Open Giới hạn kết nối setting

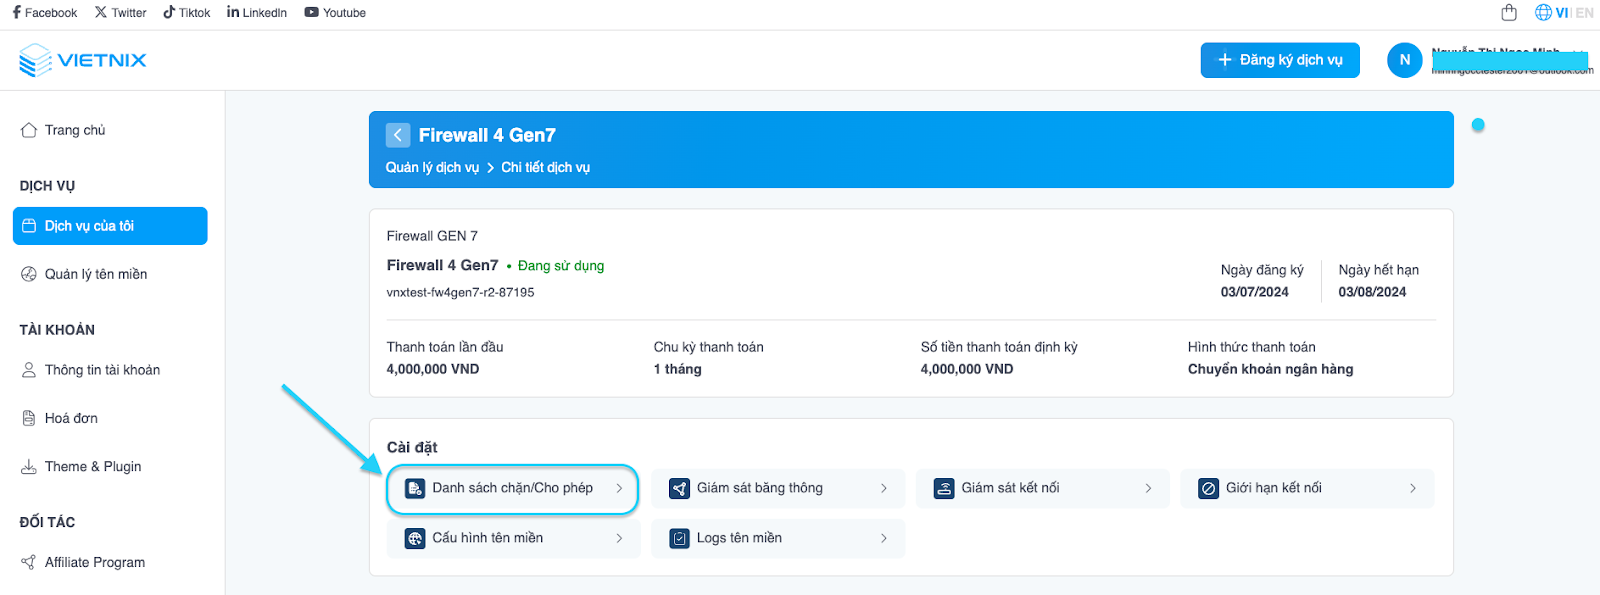[1307, 488]
